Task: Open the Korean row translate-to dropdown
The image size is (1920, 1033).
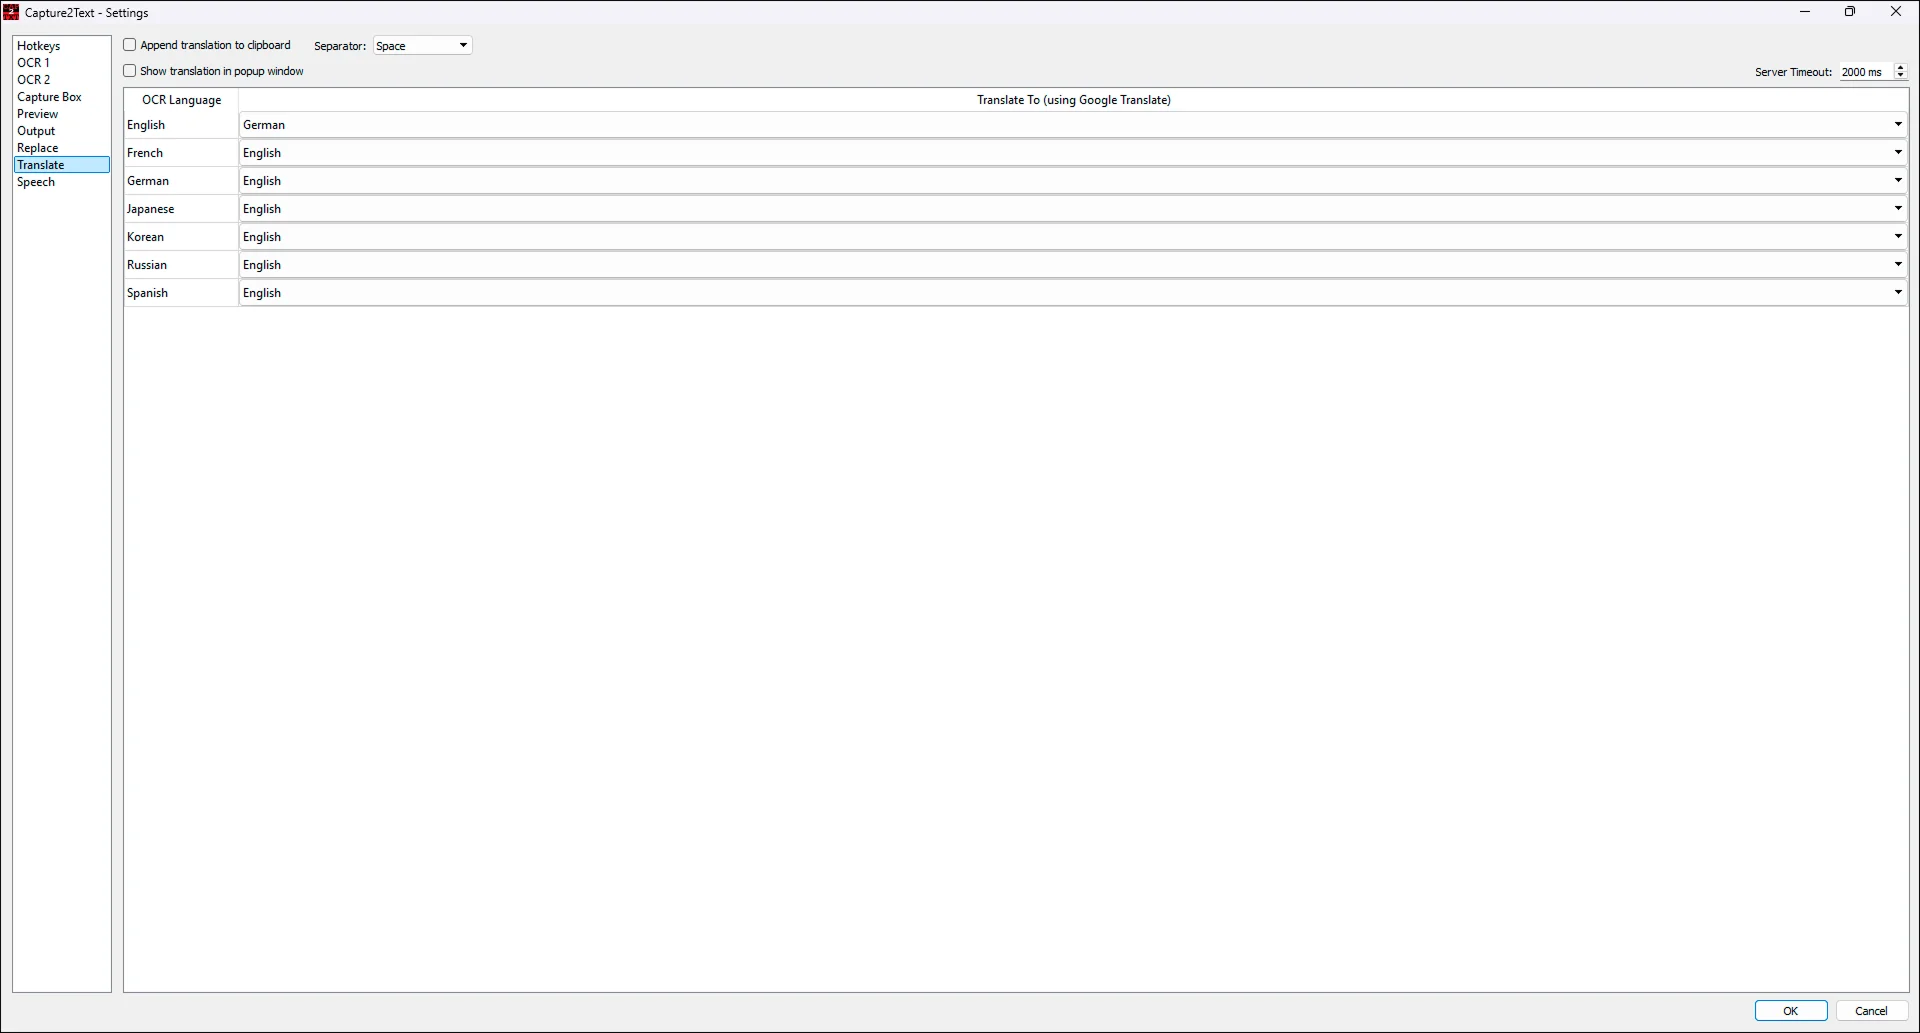Action: (1073, 237)
